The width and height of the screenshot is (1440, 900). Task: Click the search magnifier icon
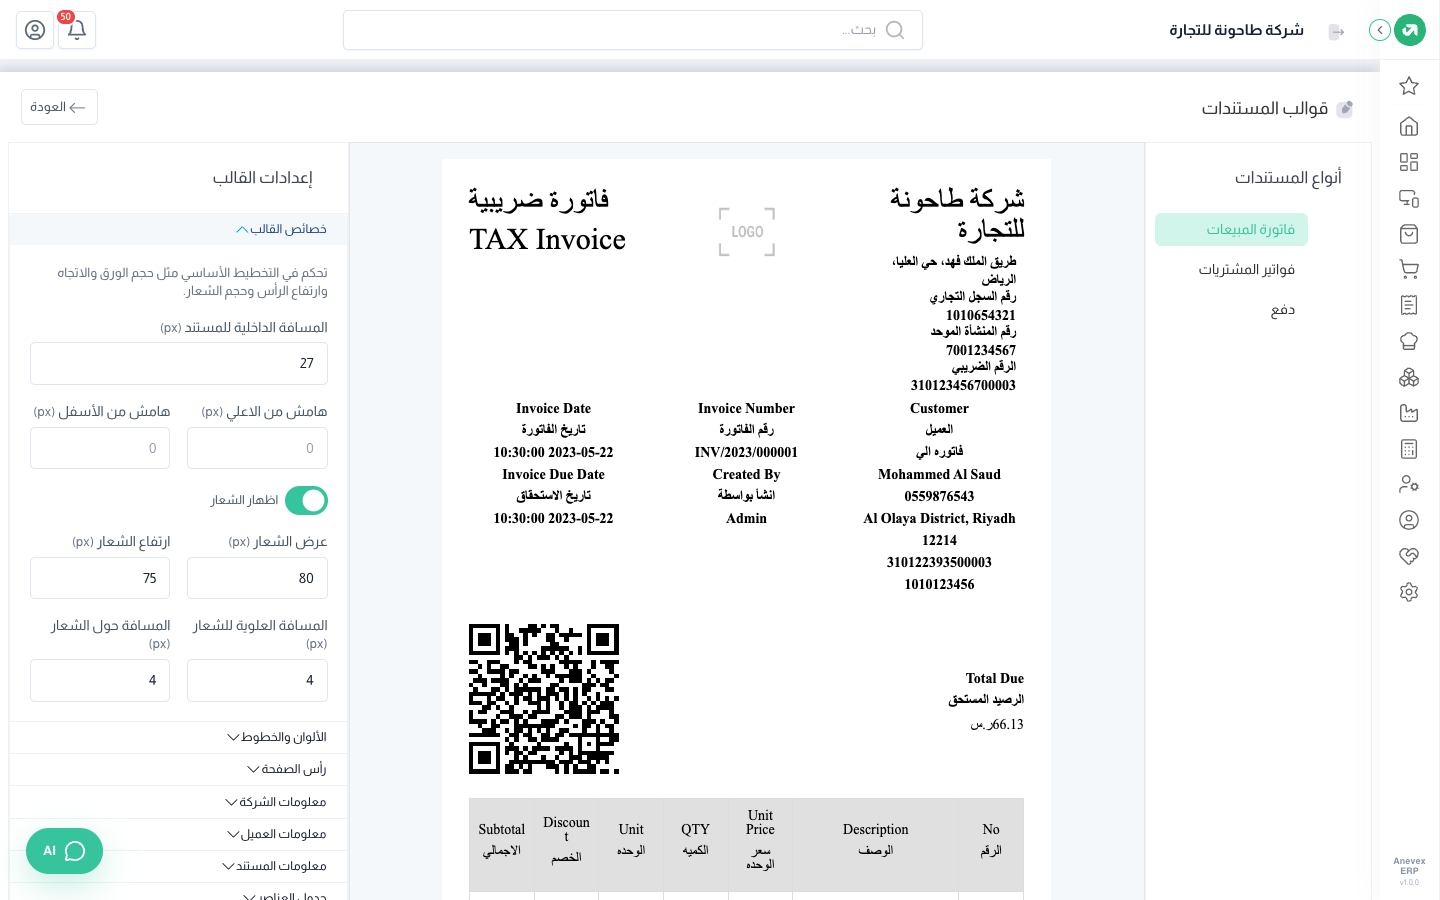[895, 30]
